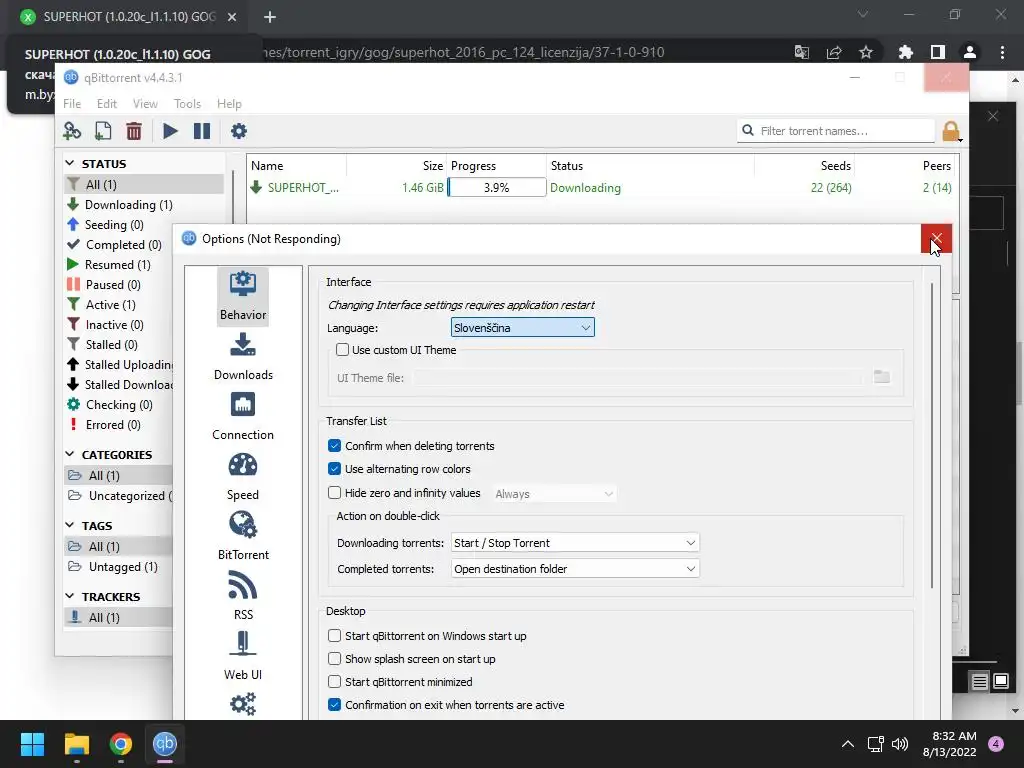Enable Show splash screen on start up
Screen dimensions: 1024x768
click(x=334, y=658)
